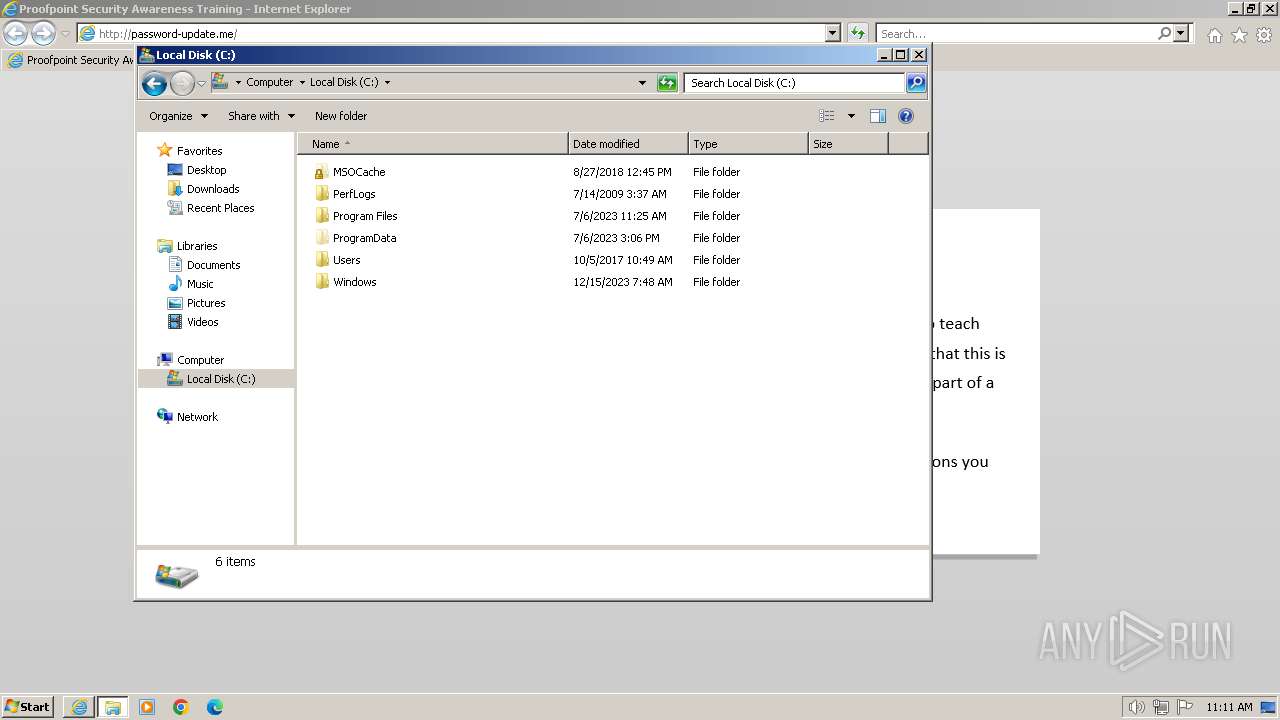
Task: Sort by the Date modified column
Action: 628,144
